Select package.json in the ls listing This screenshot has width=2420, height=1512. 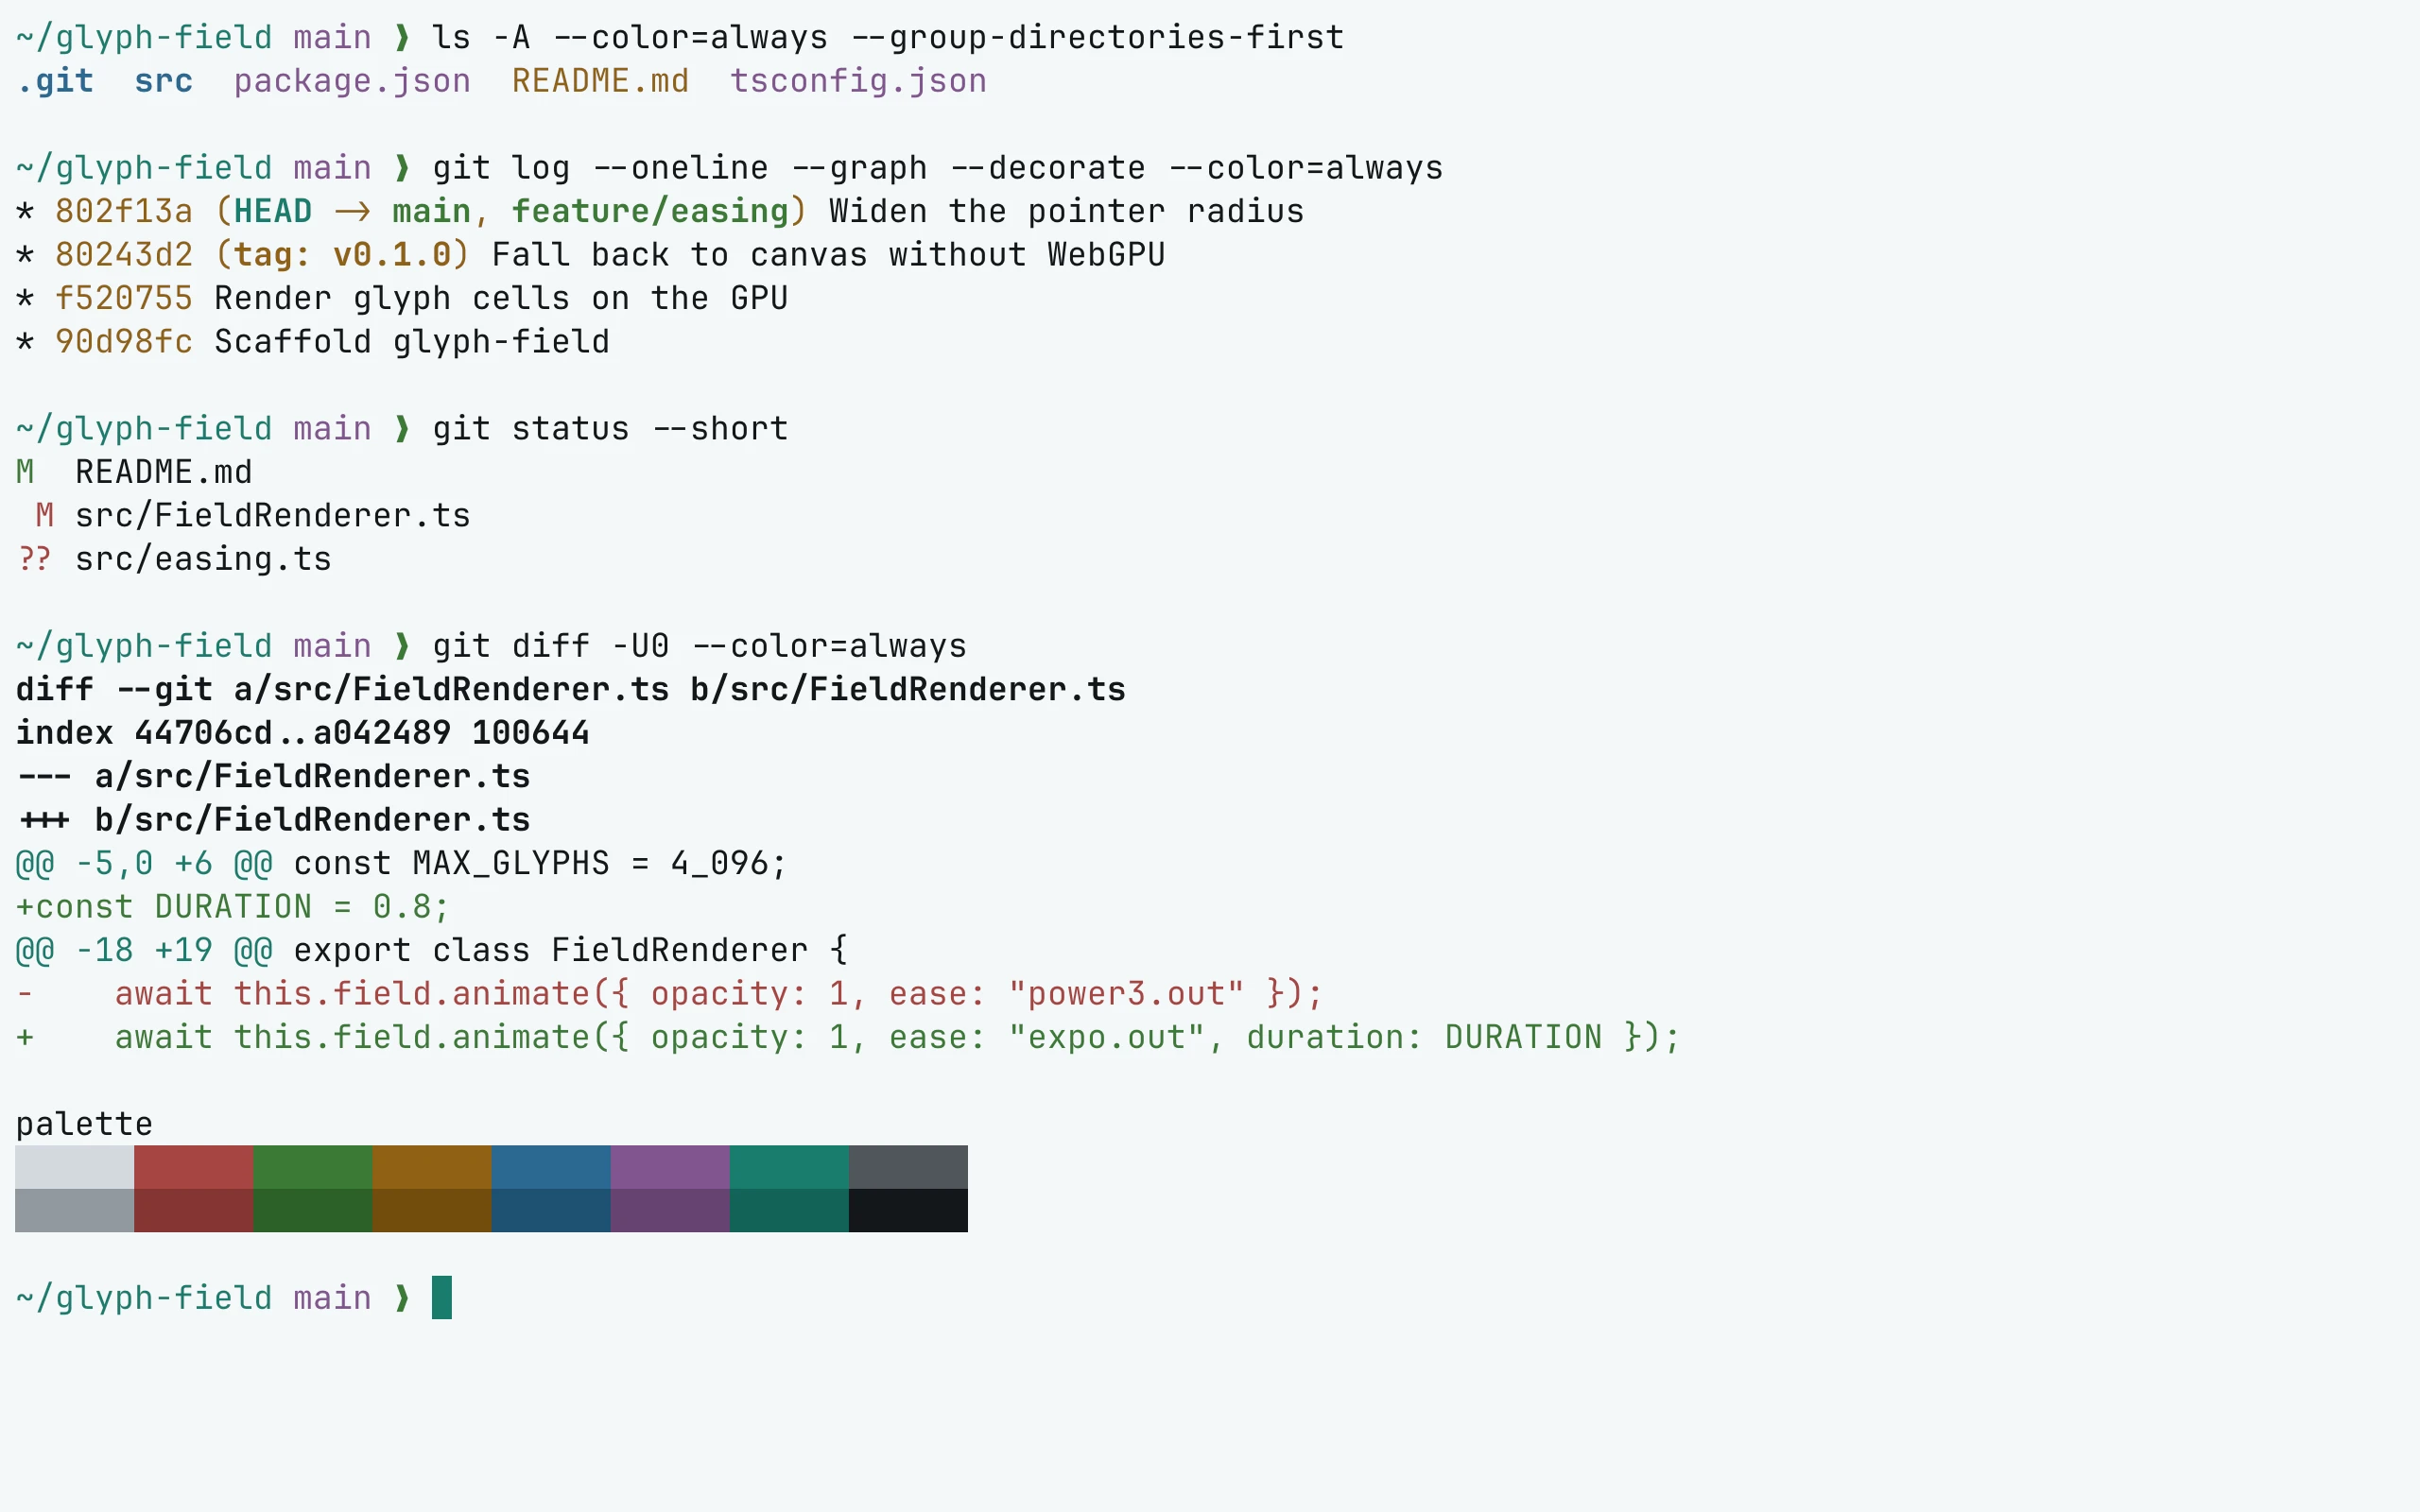pos(352,81)
